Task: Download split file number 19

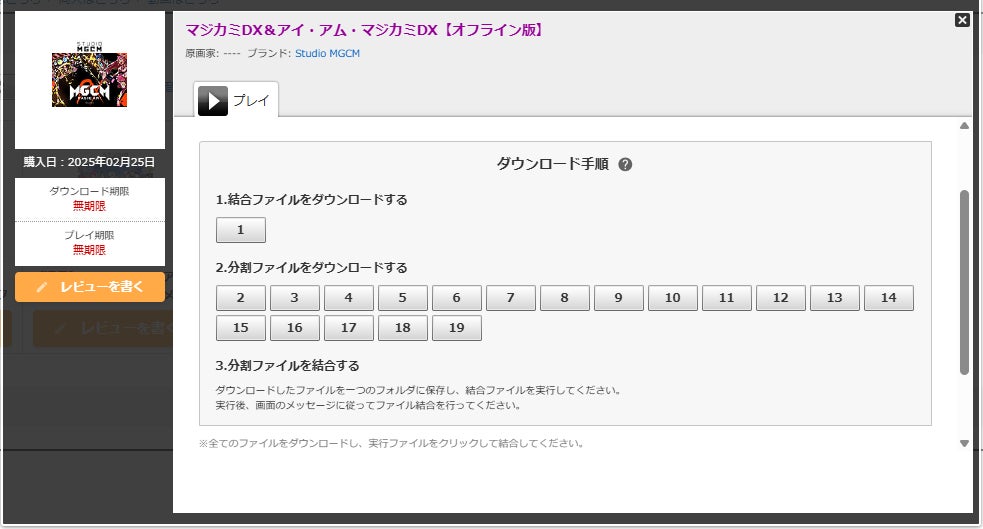Action: click(457, 328)
